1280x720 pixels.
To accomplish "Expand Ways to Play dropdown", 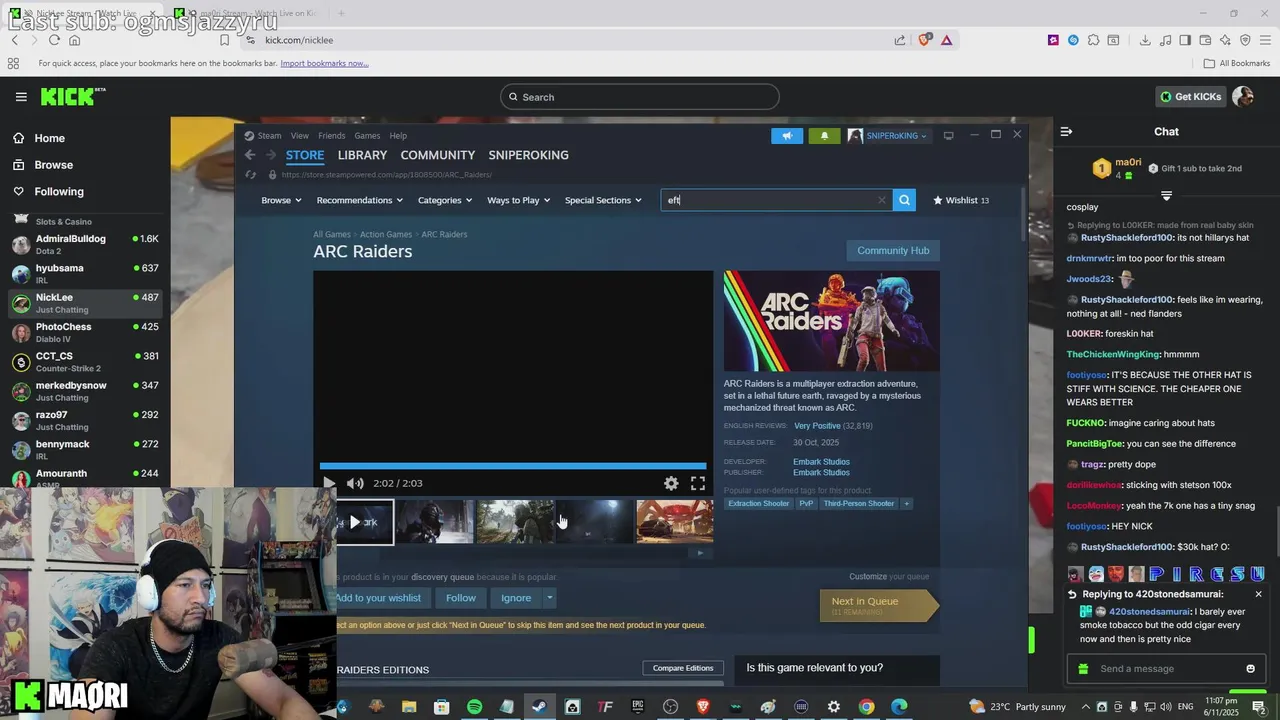I will (x=518, y=200).
